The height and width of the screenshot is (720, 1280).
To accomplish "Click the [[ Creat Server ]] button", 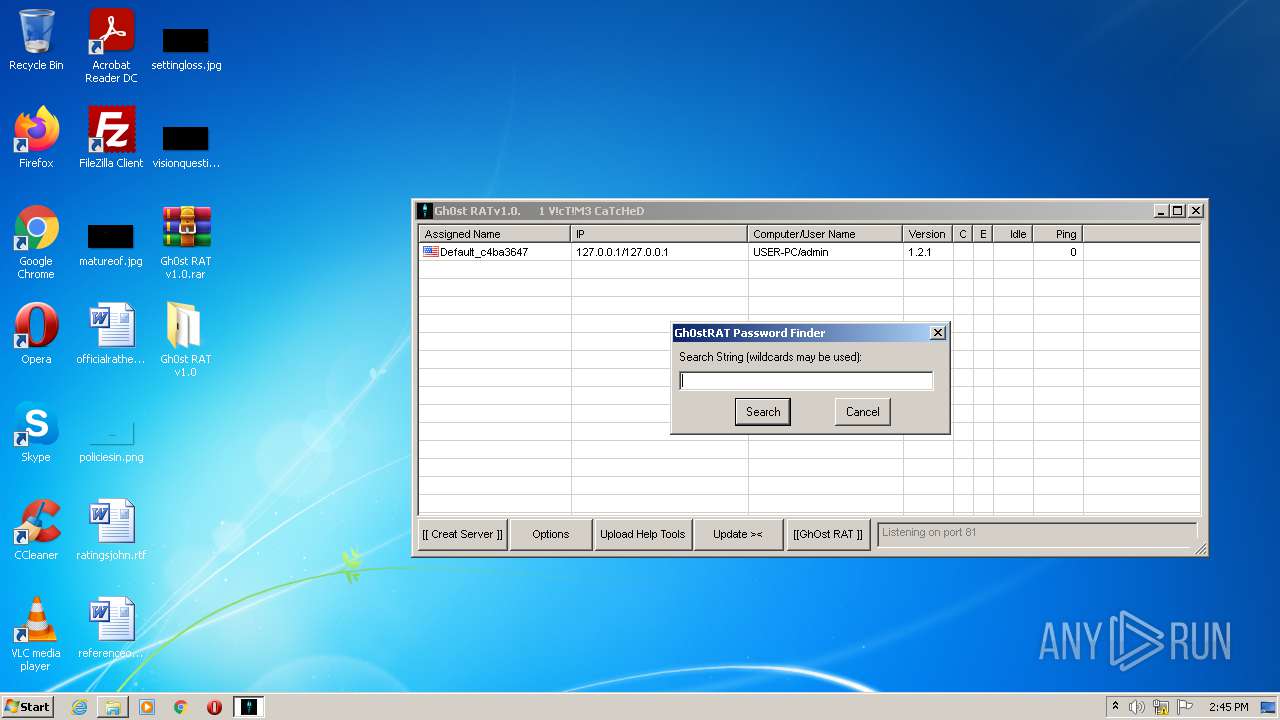I will click(x=463, y=534).
